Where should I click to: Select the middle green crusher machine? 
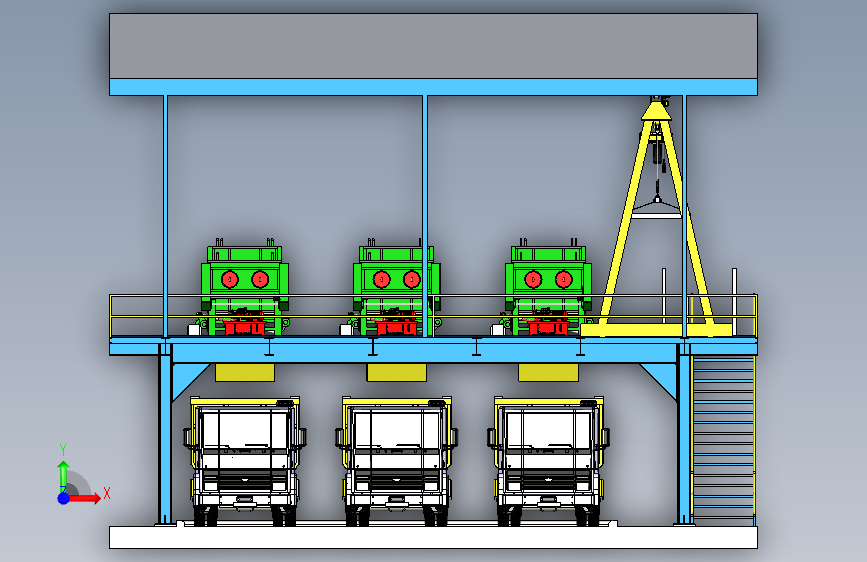click(x=396, y=288)
